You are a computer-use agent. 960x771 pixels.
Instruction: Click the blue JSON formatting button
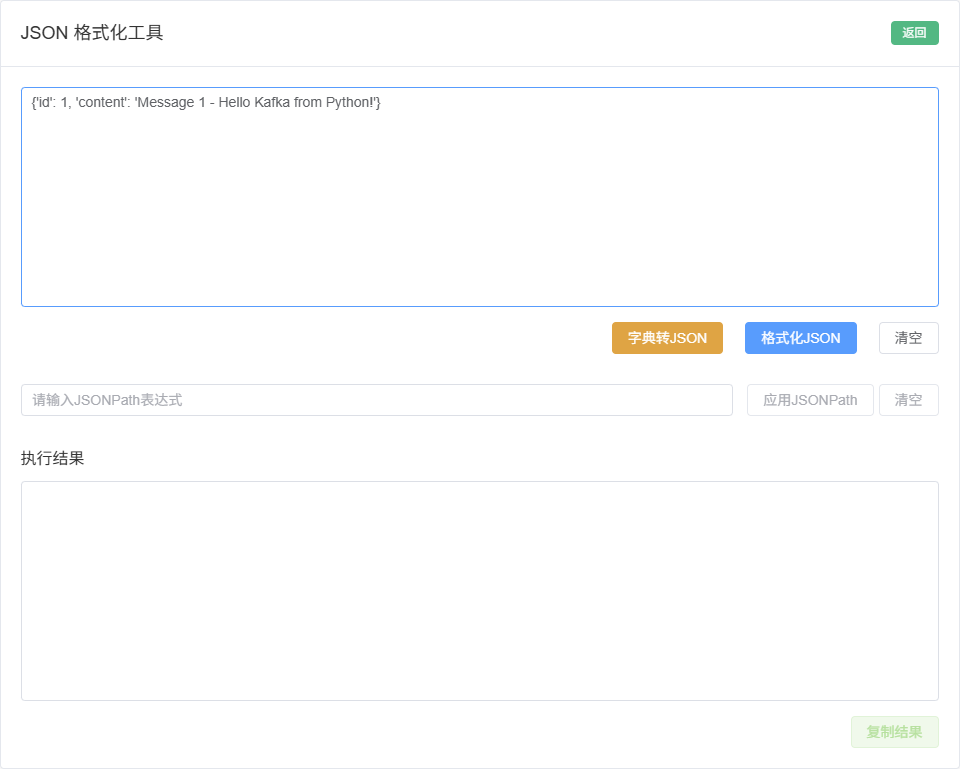click(x=800, y=338)
